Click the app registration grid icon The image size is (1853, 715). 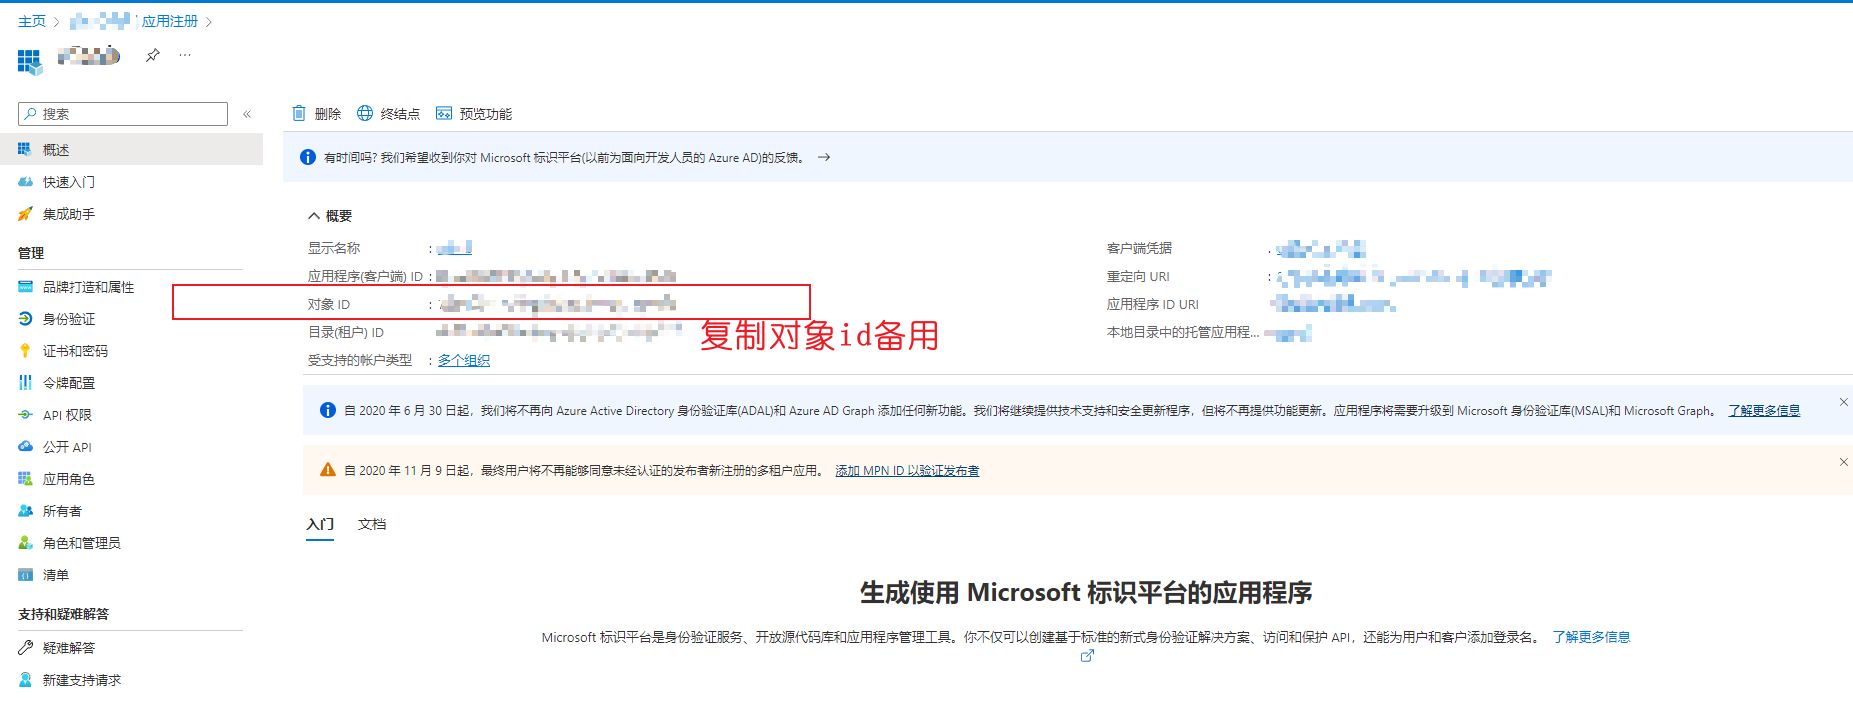(x=30, y=62)
